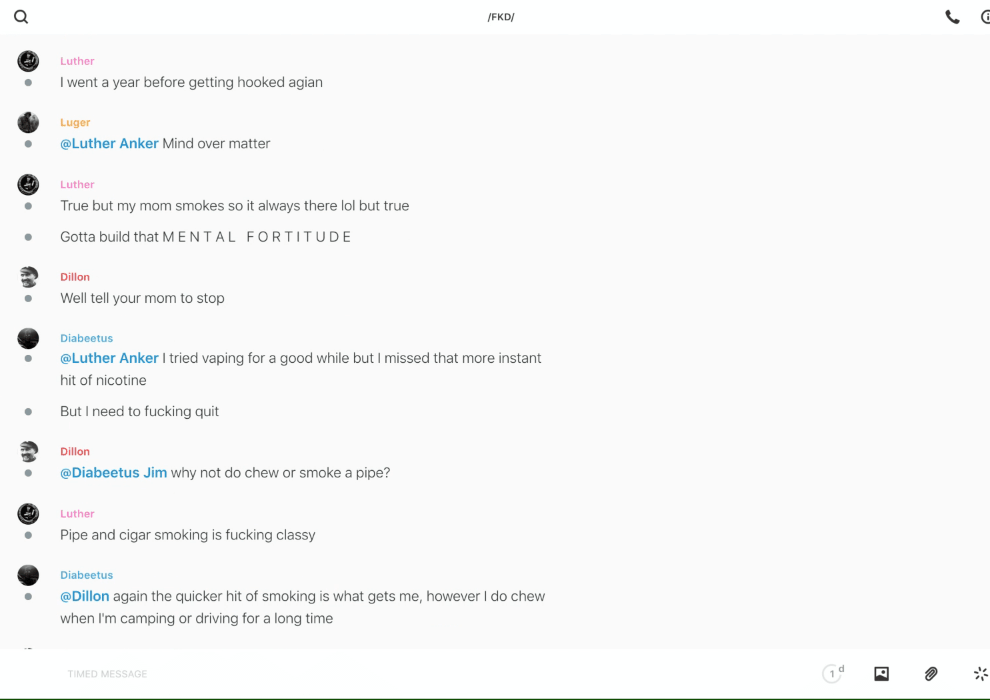
Task: Open @Luther Anker mention in Luger's message
Action: (x=109, y=144)
